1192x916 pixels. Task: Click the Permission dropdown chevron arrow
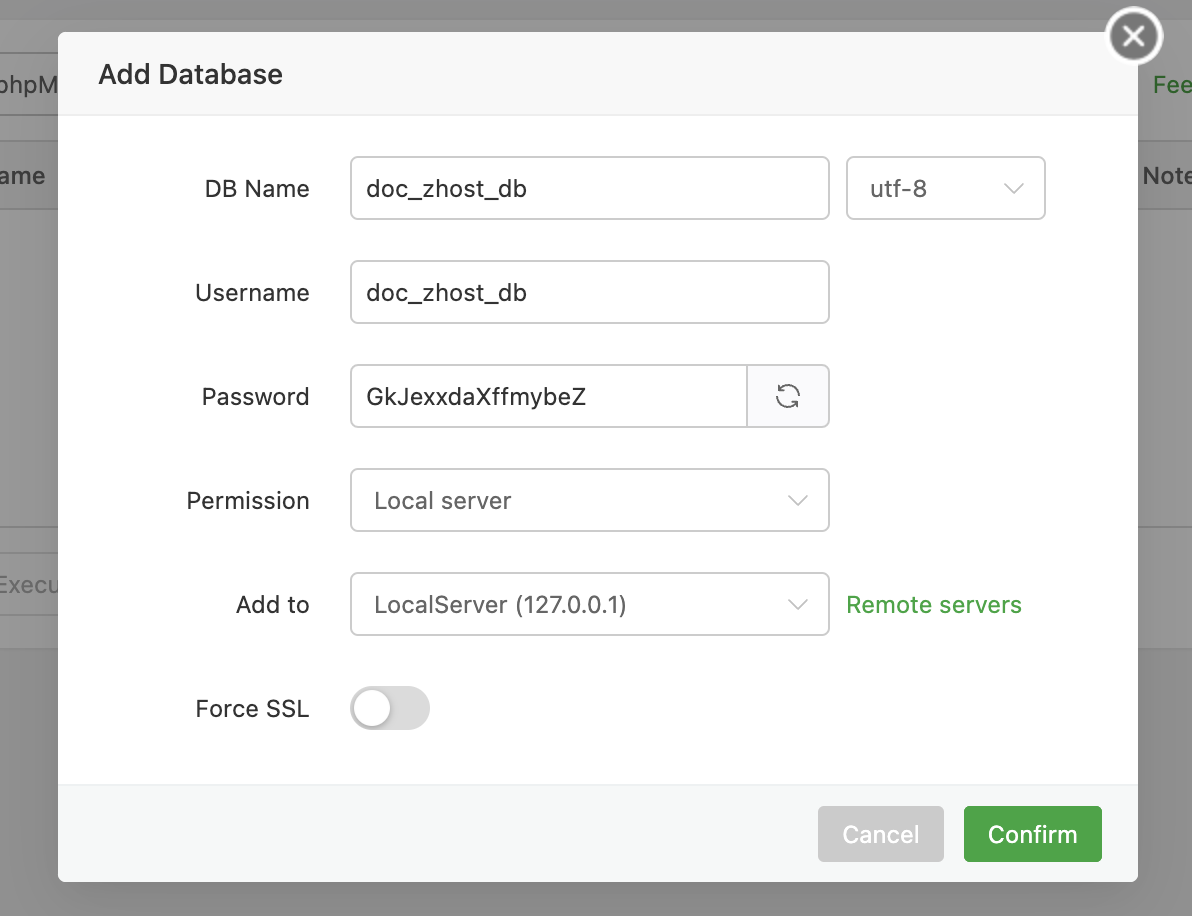click(798, 500)
